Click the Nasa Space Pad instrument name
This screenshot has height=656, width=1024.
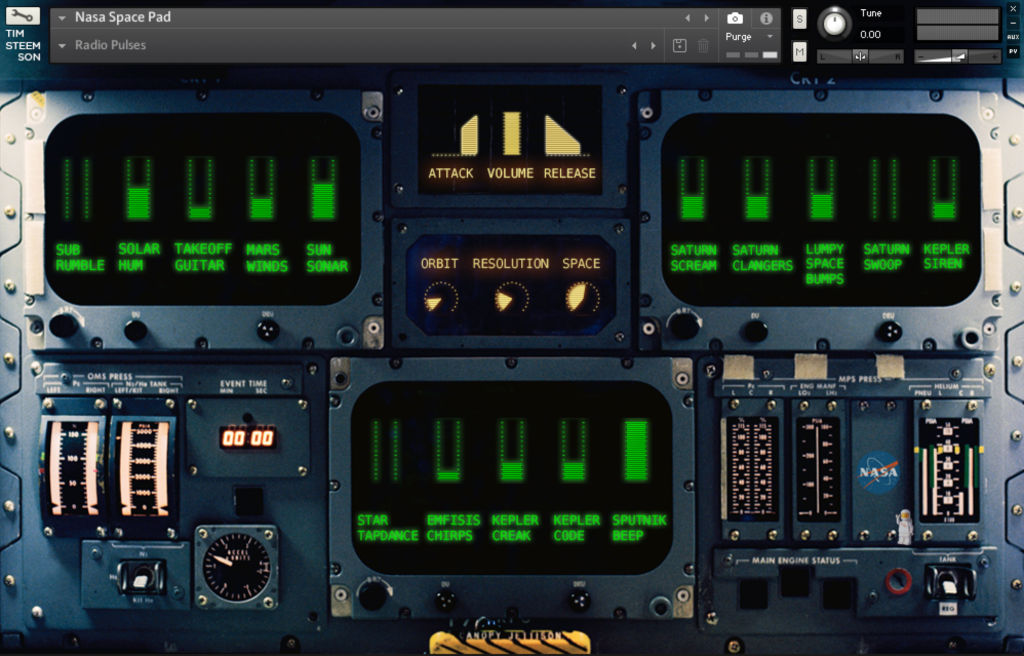tap(123, 18)
